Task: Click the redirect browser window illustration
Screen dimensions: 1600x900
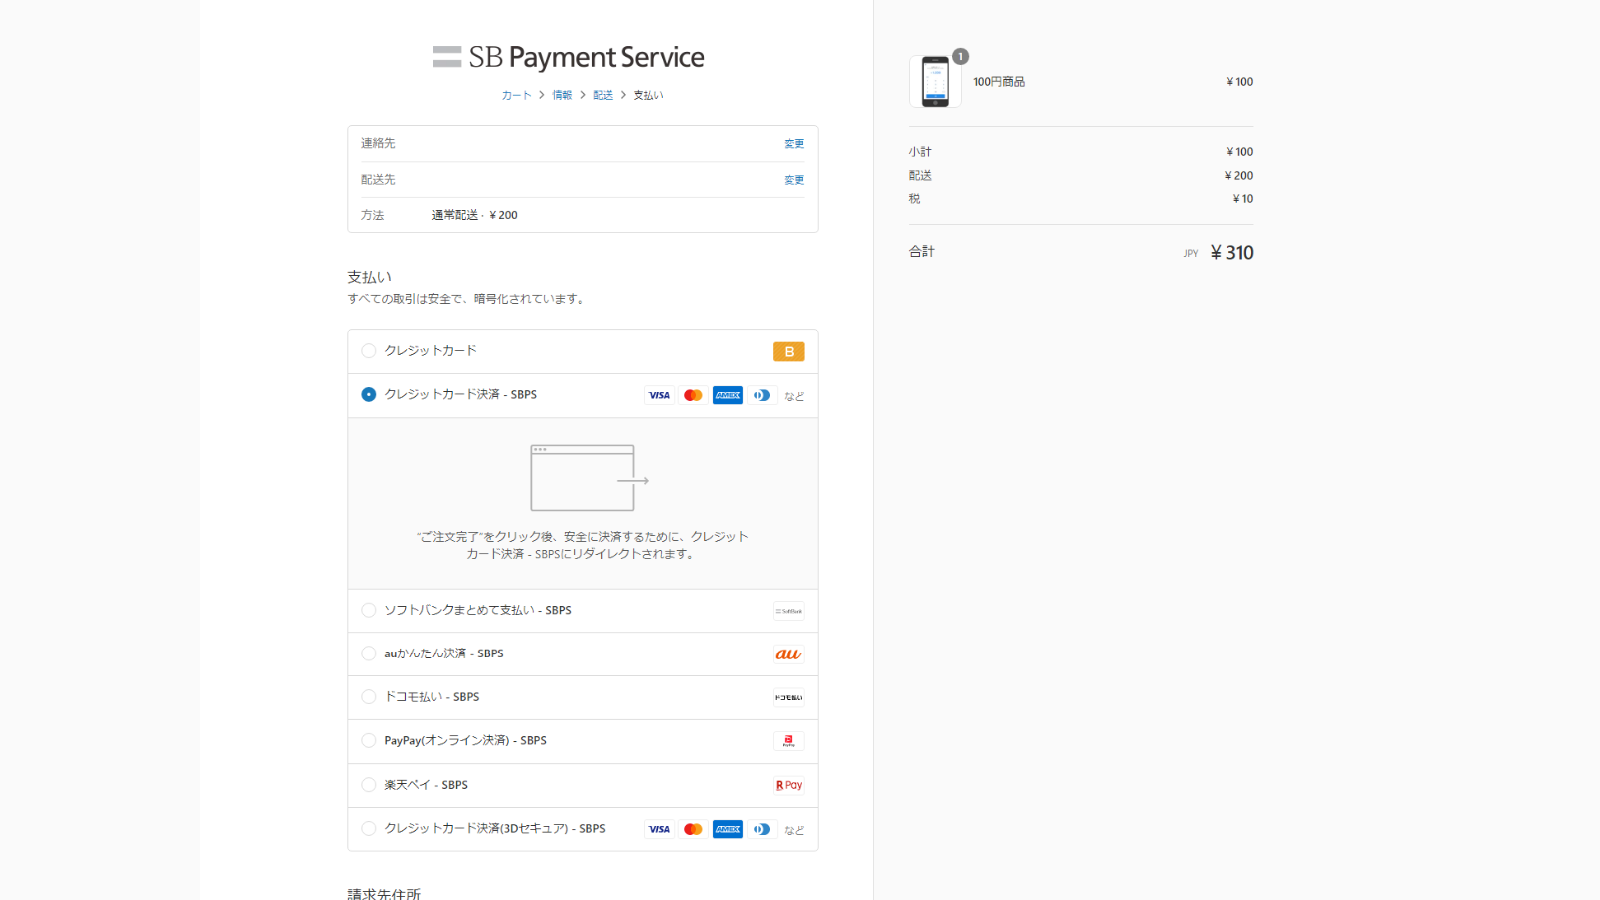Action: point(589,478)
